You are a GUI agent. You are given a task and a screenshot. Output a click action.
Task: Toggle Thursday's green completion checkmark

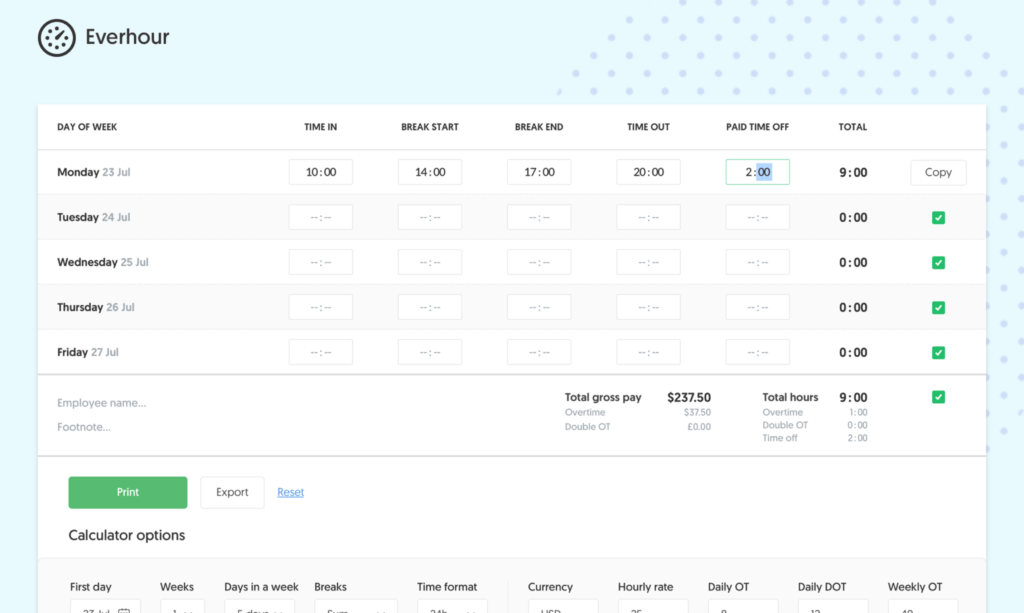coord(938,307)
